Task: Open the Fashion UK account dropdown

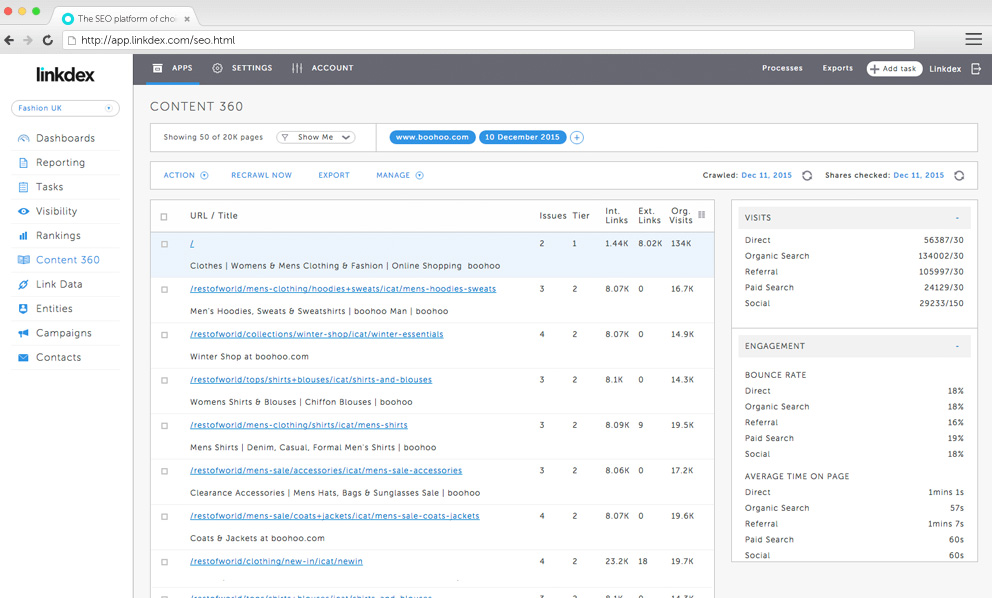Action: (65, 108)
